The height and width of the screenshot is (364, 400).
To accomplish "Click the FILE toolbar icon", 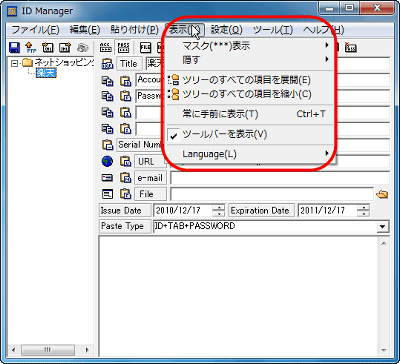I will (145, 48).
